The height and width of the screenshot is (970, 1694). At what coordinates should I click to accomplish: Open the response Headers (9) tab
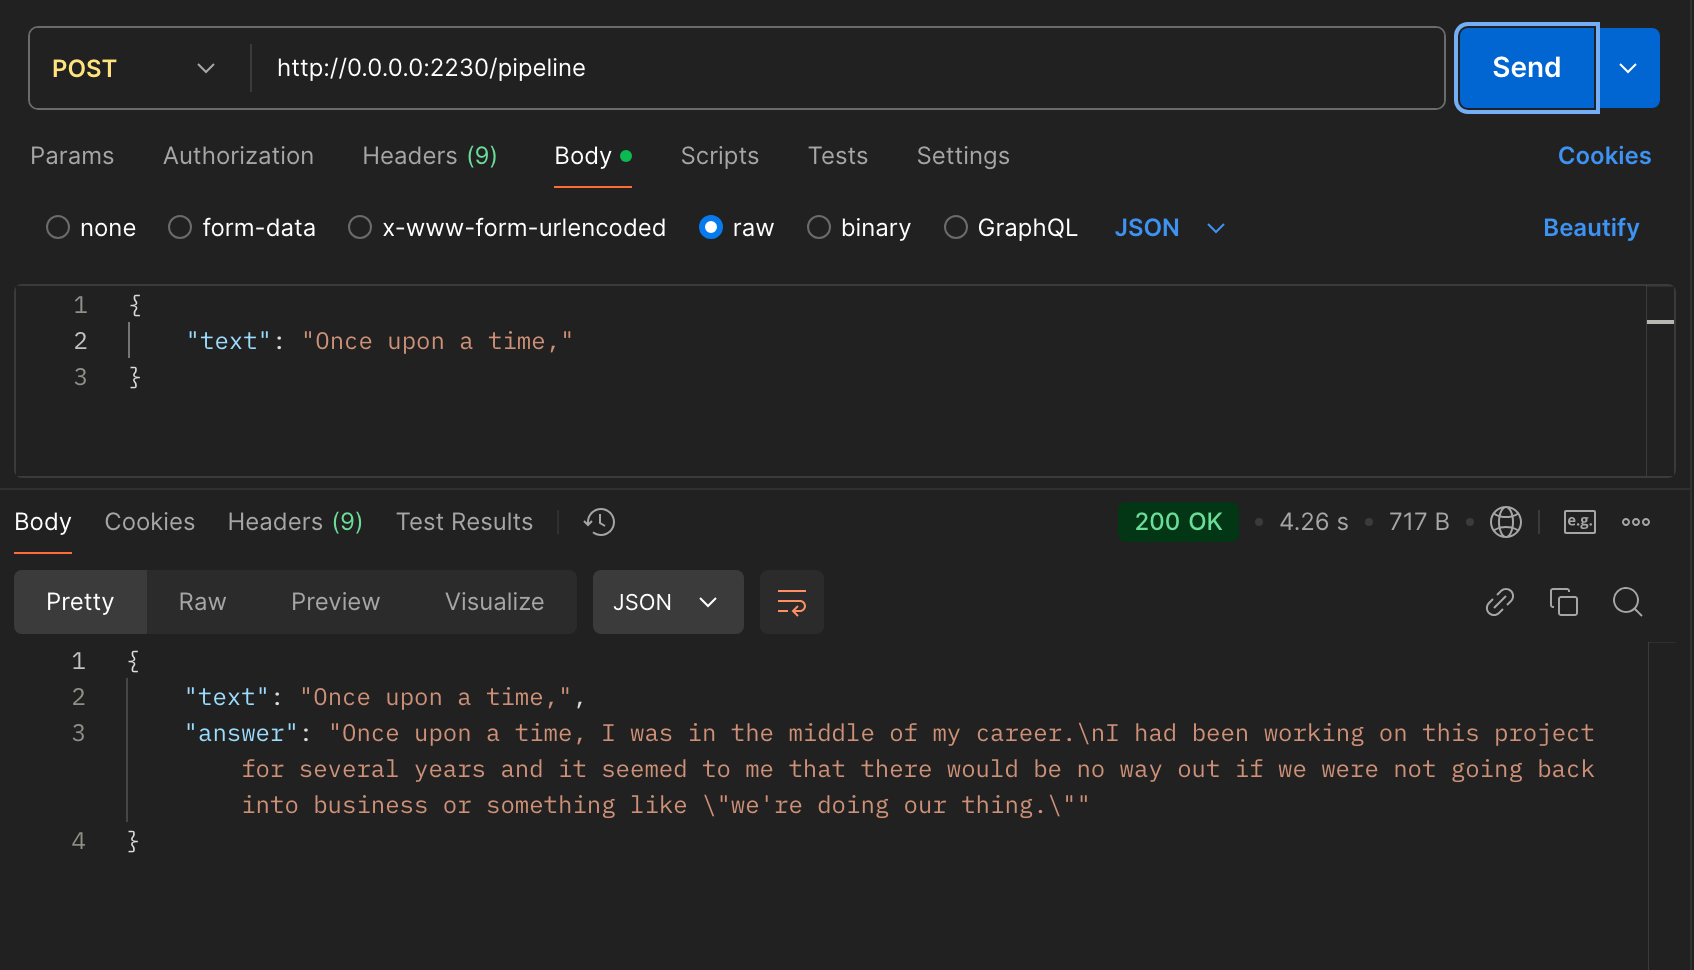pos(295,522)
